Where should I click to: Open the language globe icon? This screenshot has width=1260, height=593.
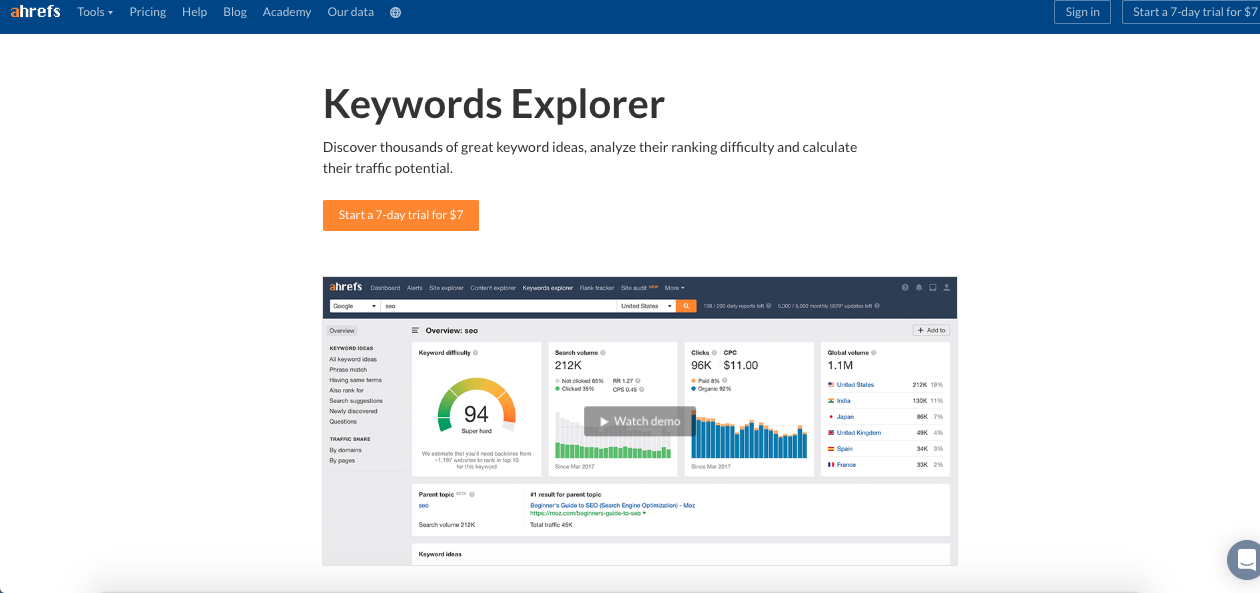396,12
